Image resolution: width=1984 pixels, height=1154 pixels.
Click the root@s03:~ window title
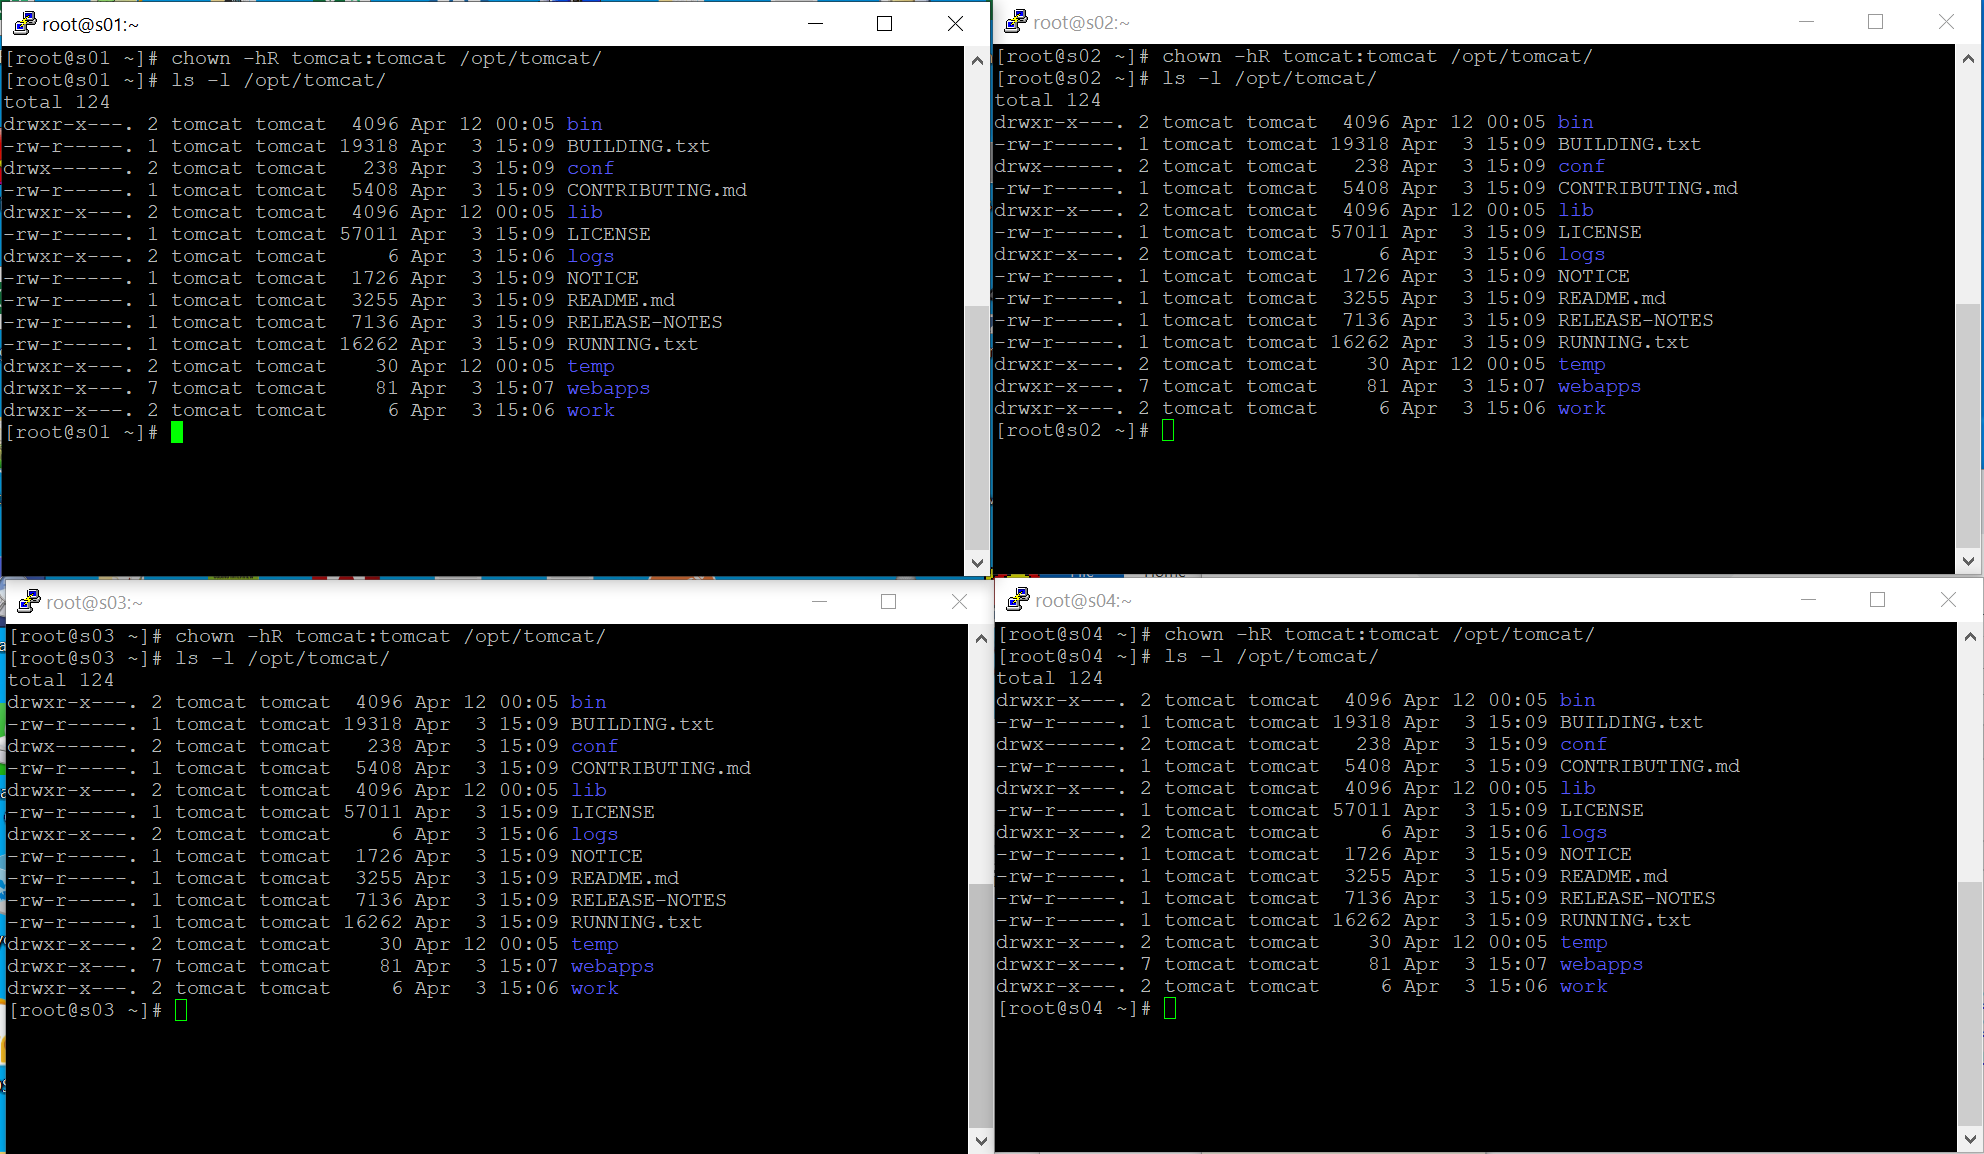coord(95,602)
